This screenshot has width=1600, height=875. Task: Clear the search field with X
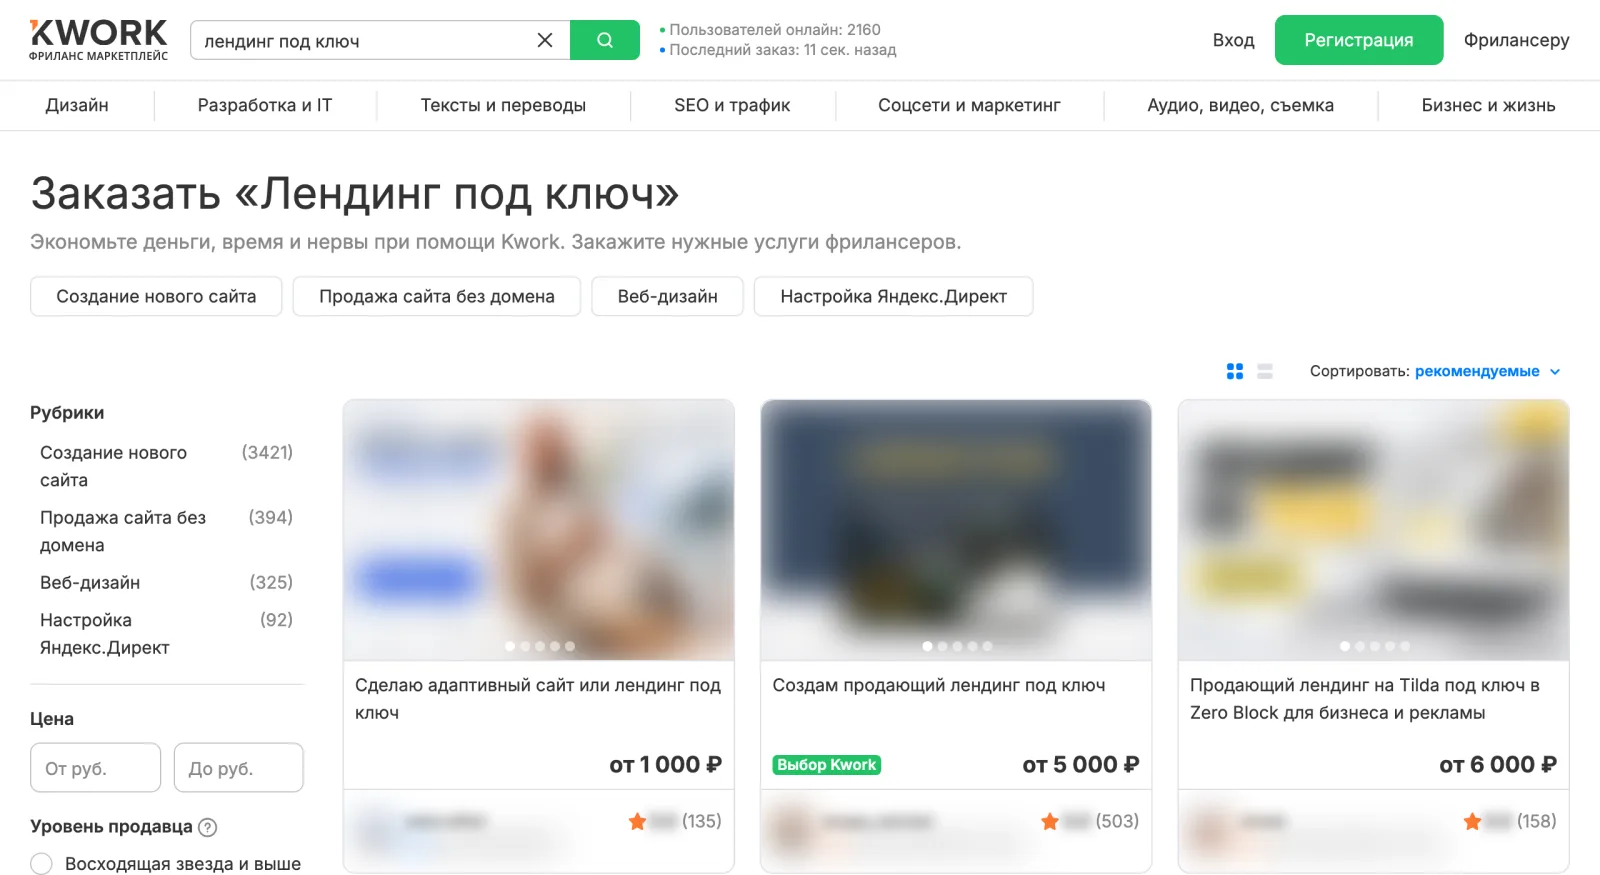coord(545,40)
